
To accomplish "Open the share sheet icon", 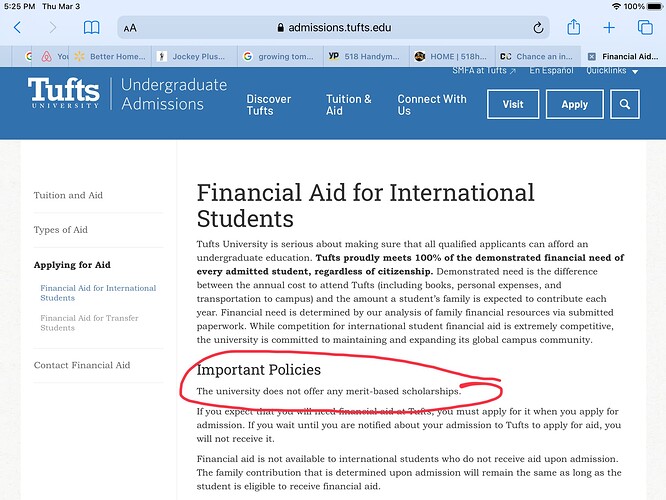I will point(573,27).
